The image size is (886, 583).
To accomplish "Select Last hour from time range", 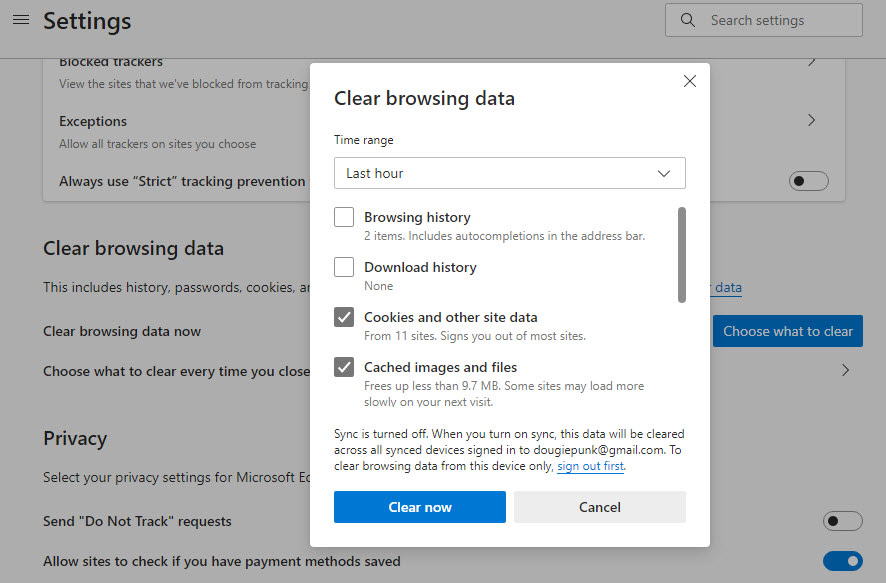I will tap(510, 173).
